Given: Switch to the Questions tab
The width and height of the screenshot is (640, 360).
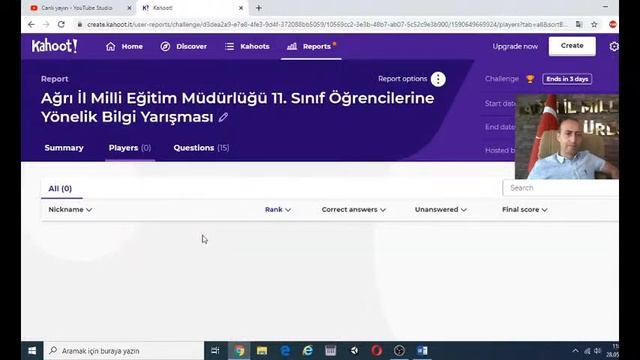Looking at the screenshot, I should click(201, 148).
